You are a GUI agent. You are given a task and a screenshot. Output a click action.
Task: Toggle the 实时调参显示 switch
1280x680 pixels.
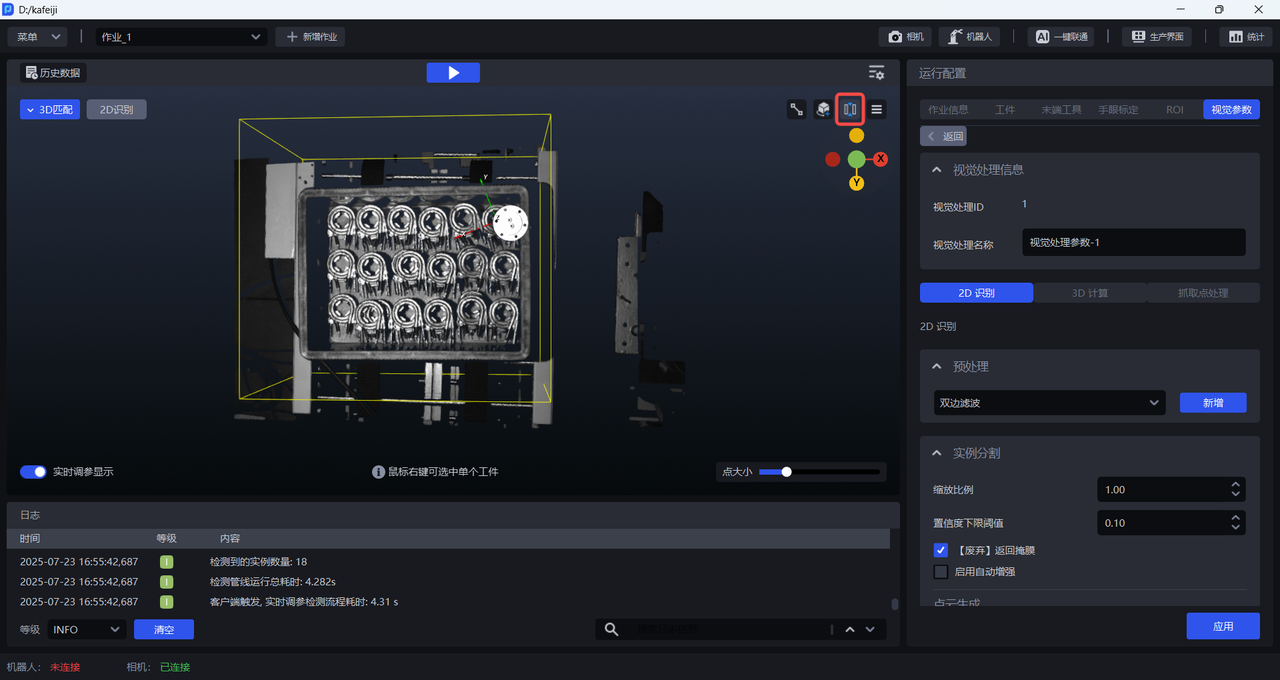pos(34,472)
